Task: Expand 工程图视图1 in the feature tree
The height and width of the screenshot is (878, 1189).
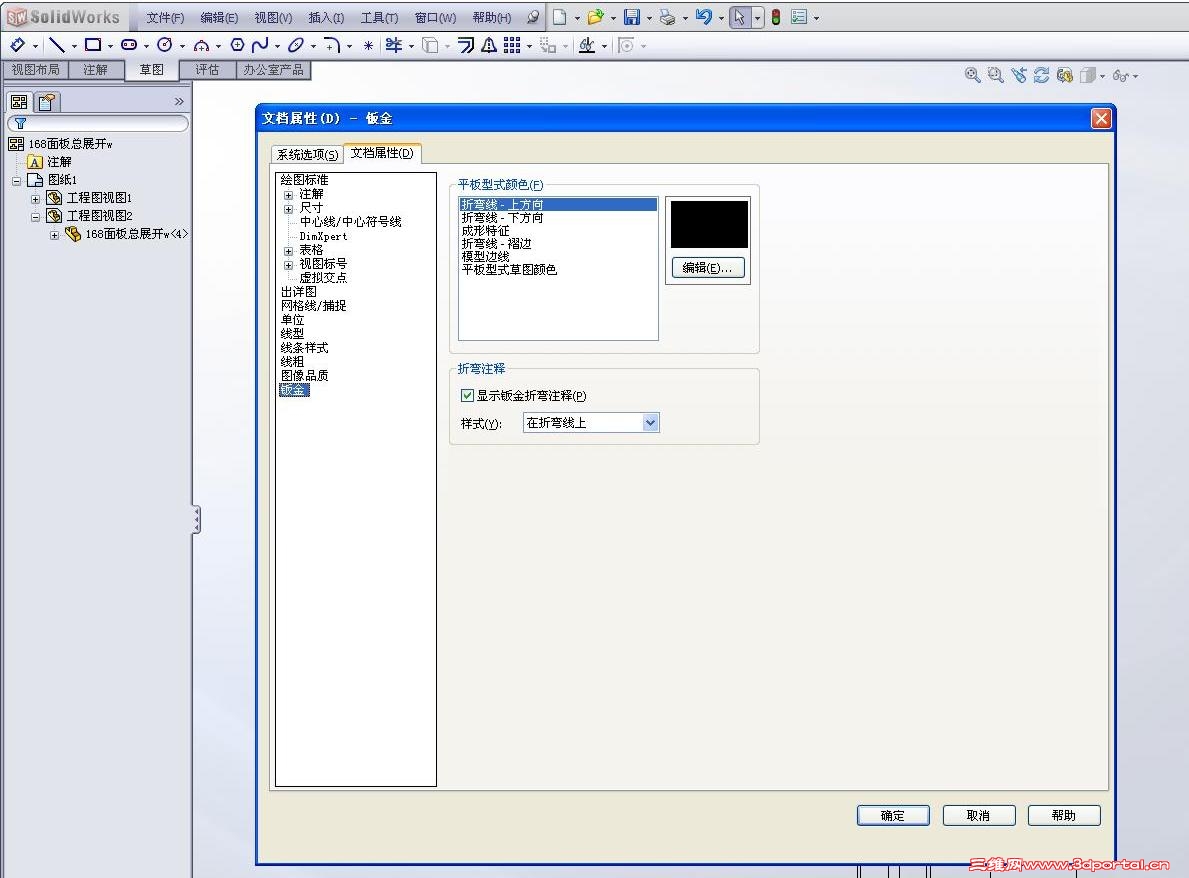Action: [35, 199]
